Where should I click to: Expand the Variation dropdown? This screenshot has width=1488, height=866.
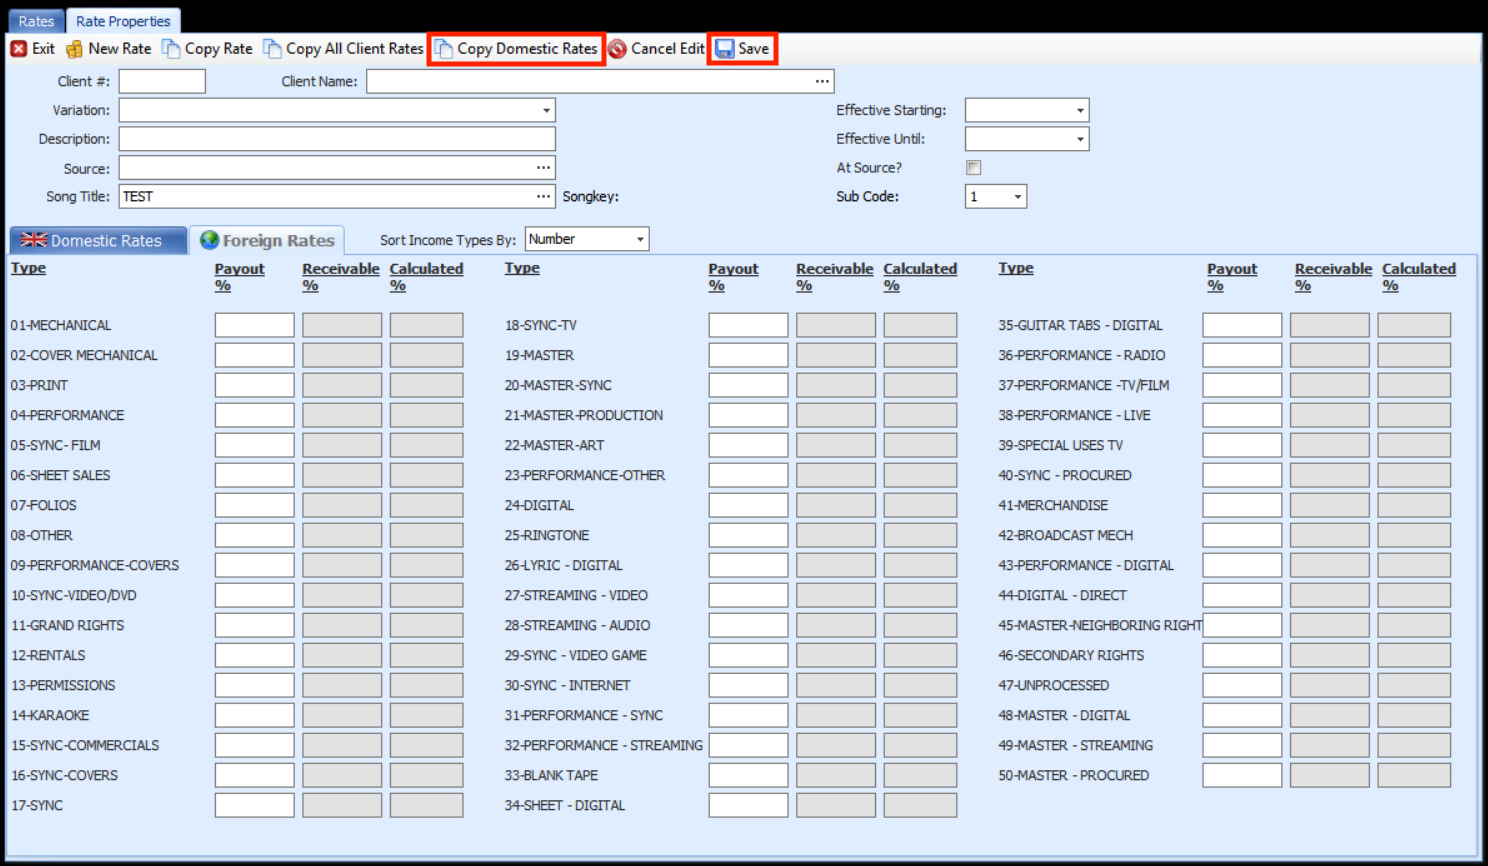click(x=546, y=110)
